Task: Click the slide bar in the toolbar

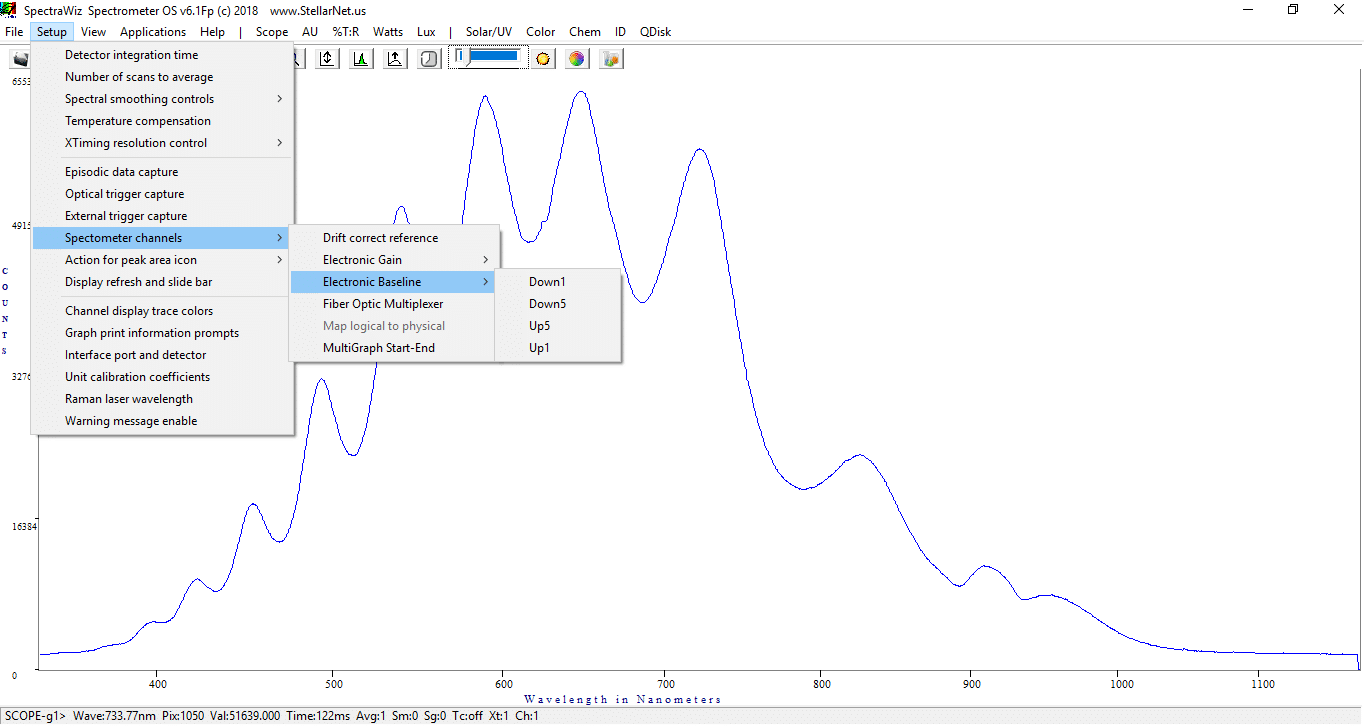Action: click(x=487, y=58)
